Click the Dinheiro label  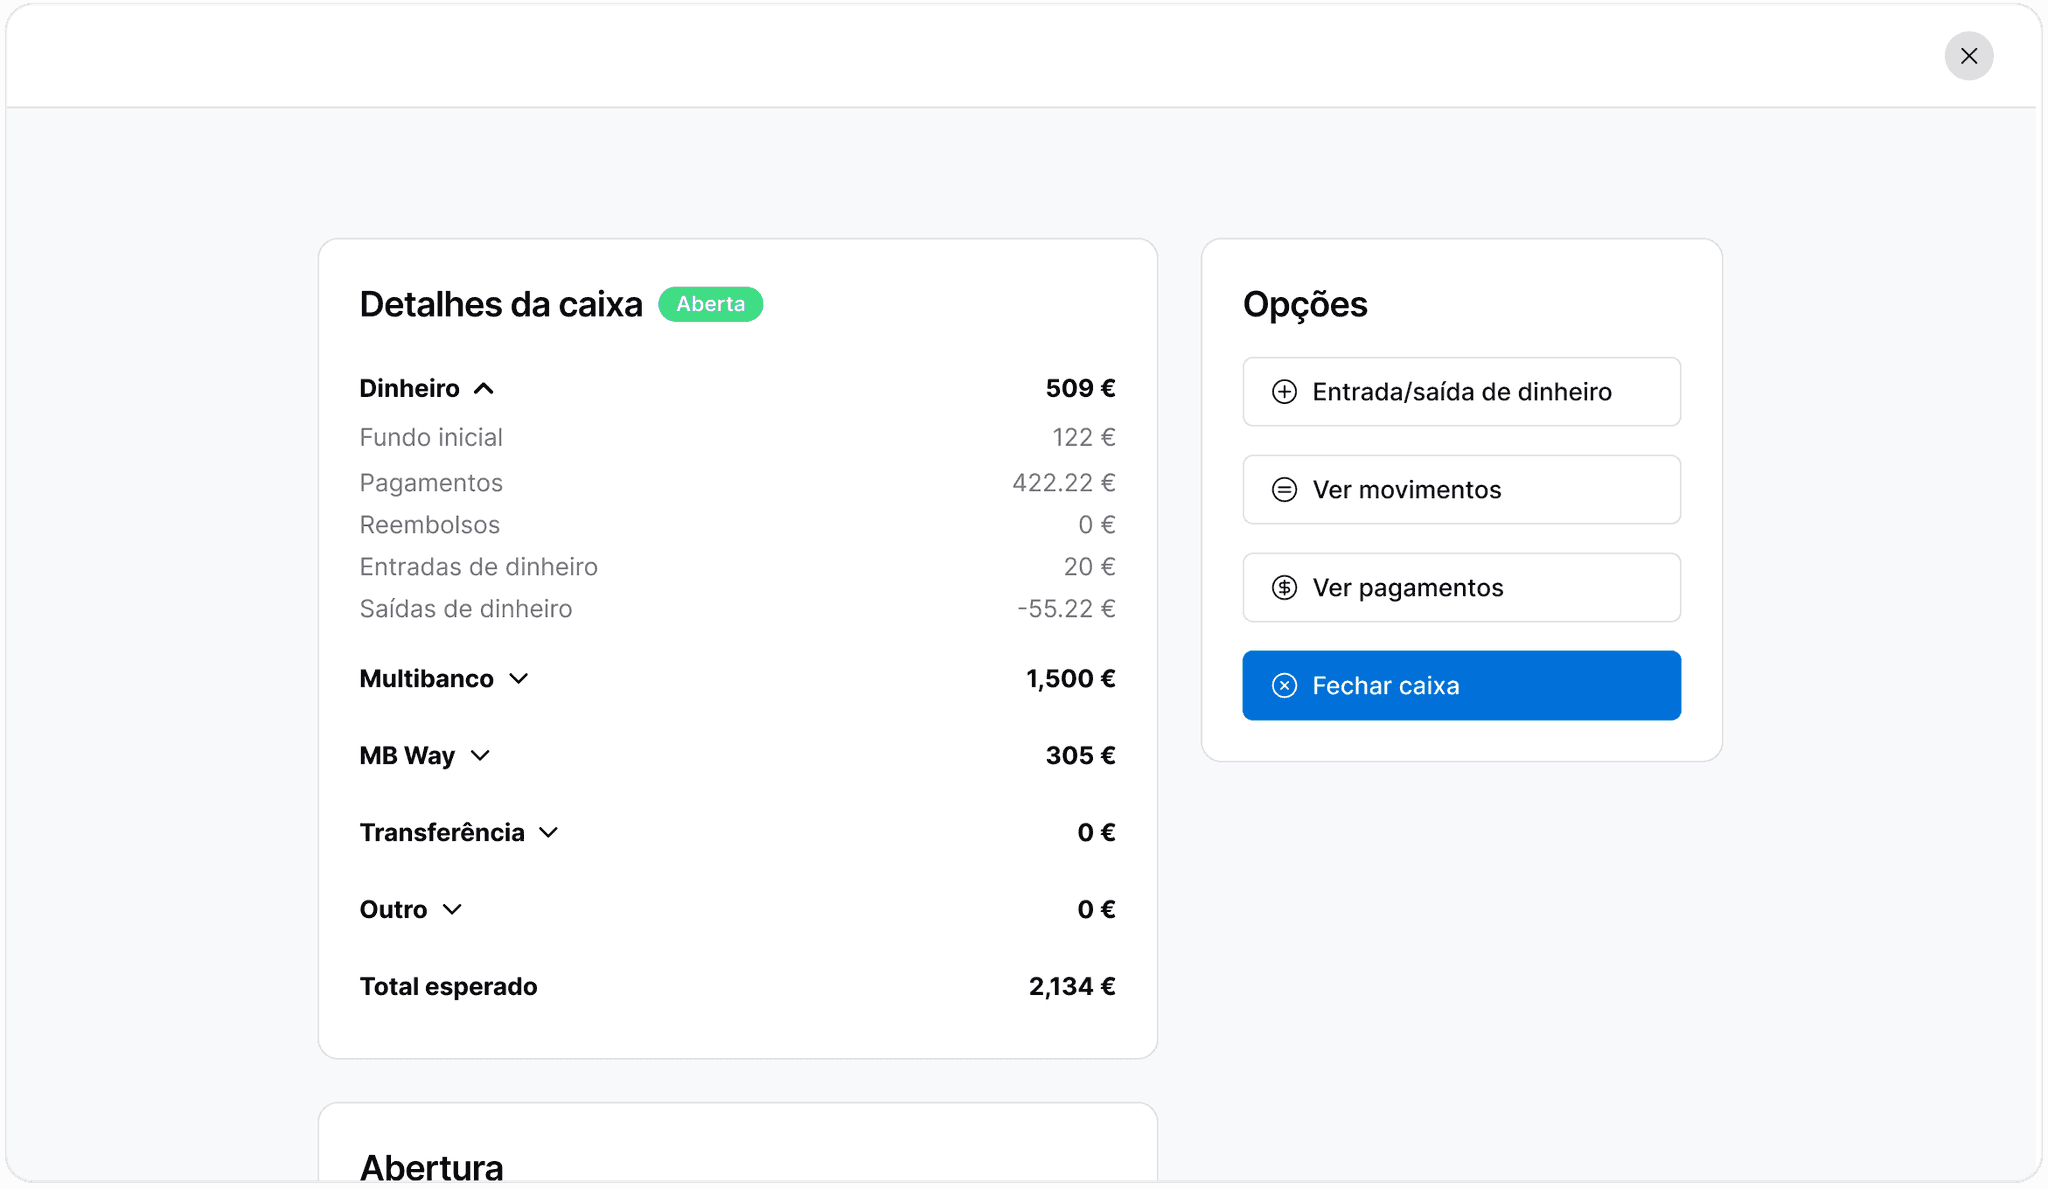pos(410,389)
